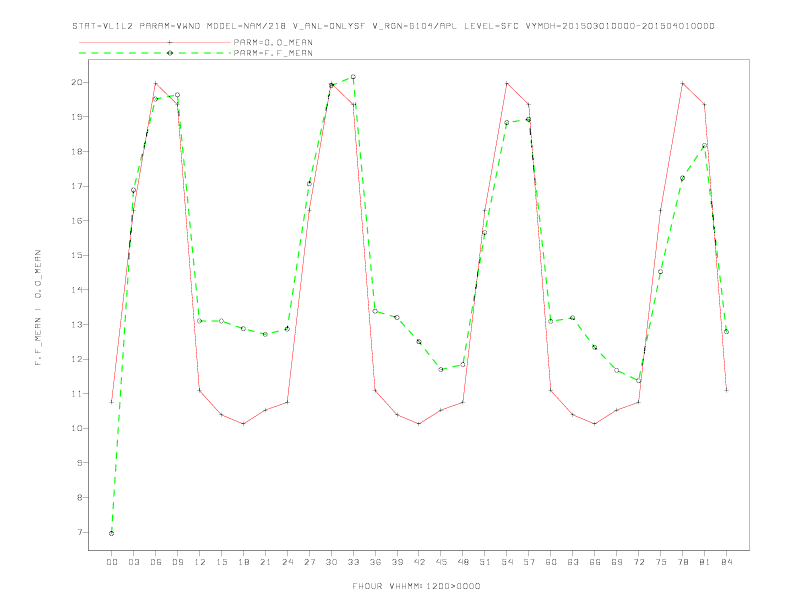Click y-axis tick label 8
The width and height of the screenshot is (792, 612).
80,497
